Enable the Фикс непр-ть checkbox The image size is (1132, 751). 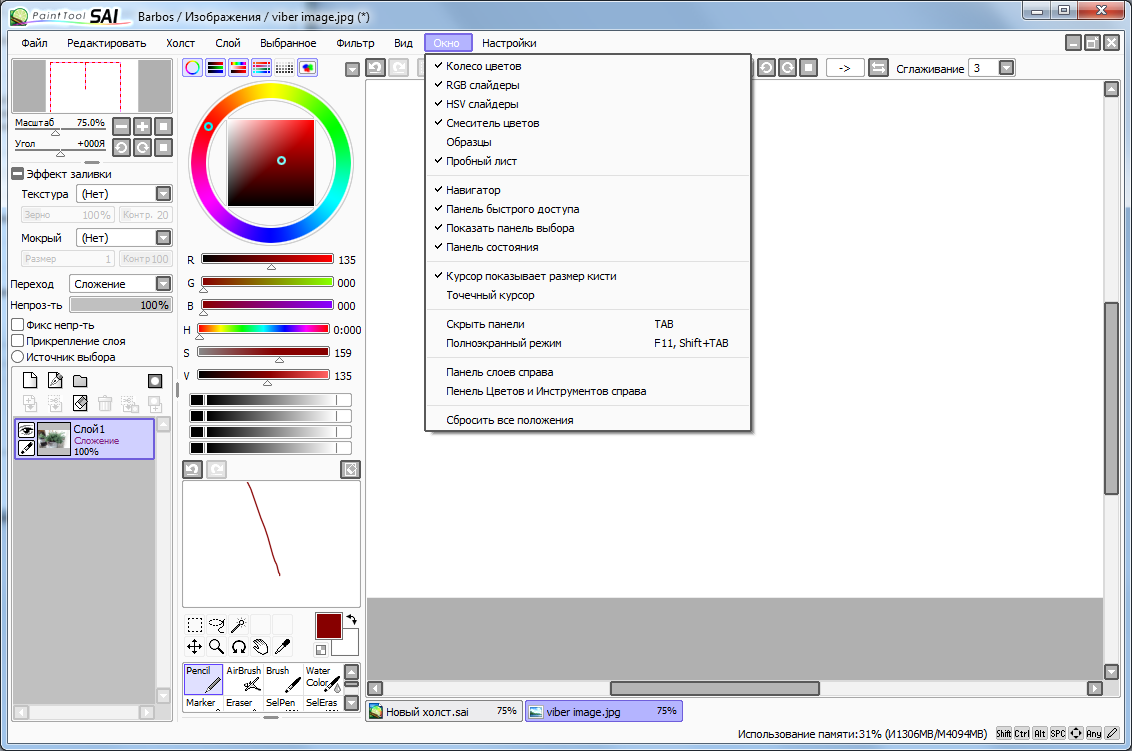click(18, 325)
